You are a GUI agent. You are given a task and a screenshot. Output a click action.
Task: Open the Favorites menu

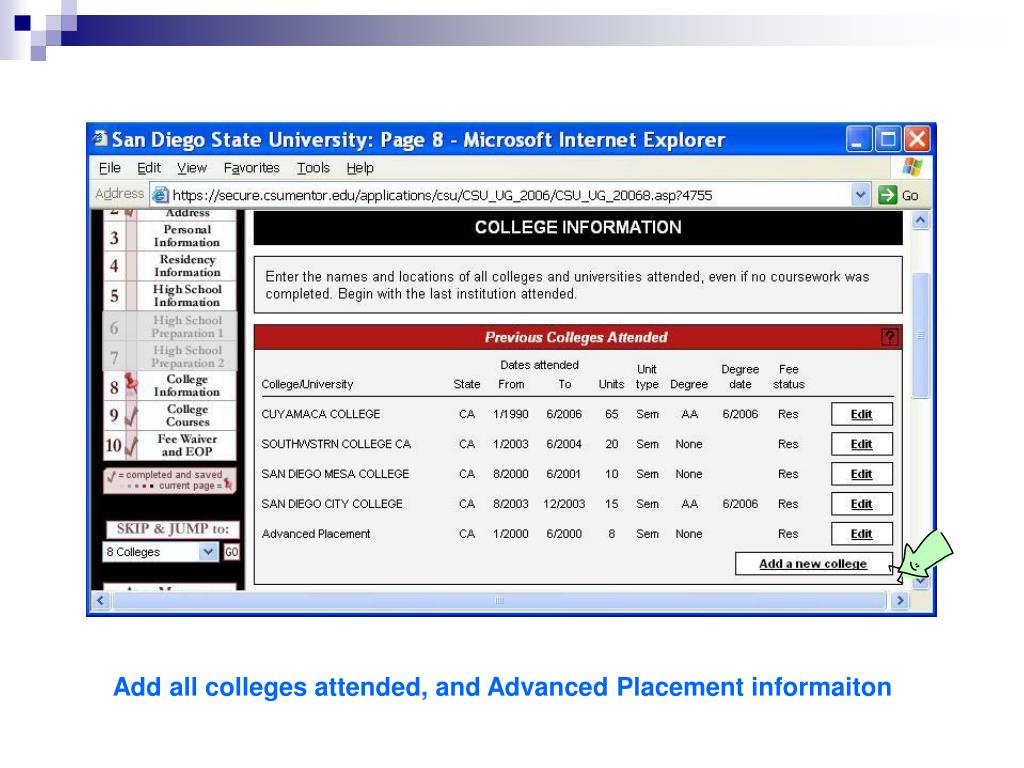251,168
